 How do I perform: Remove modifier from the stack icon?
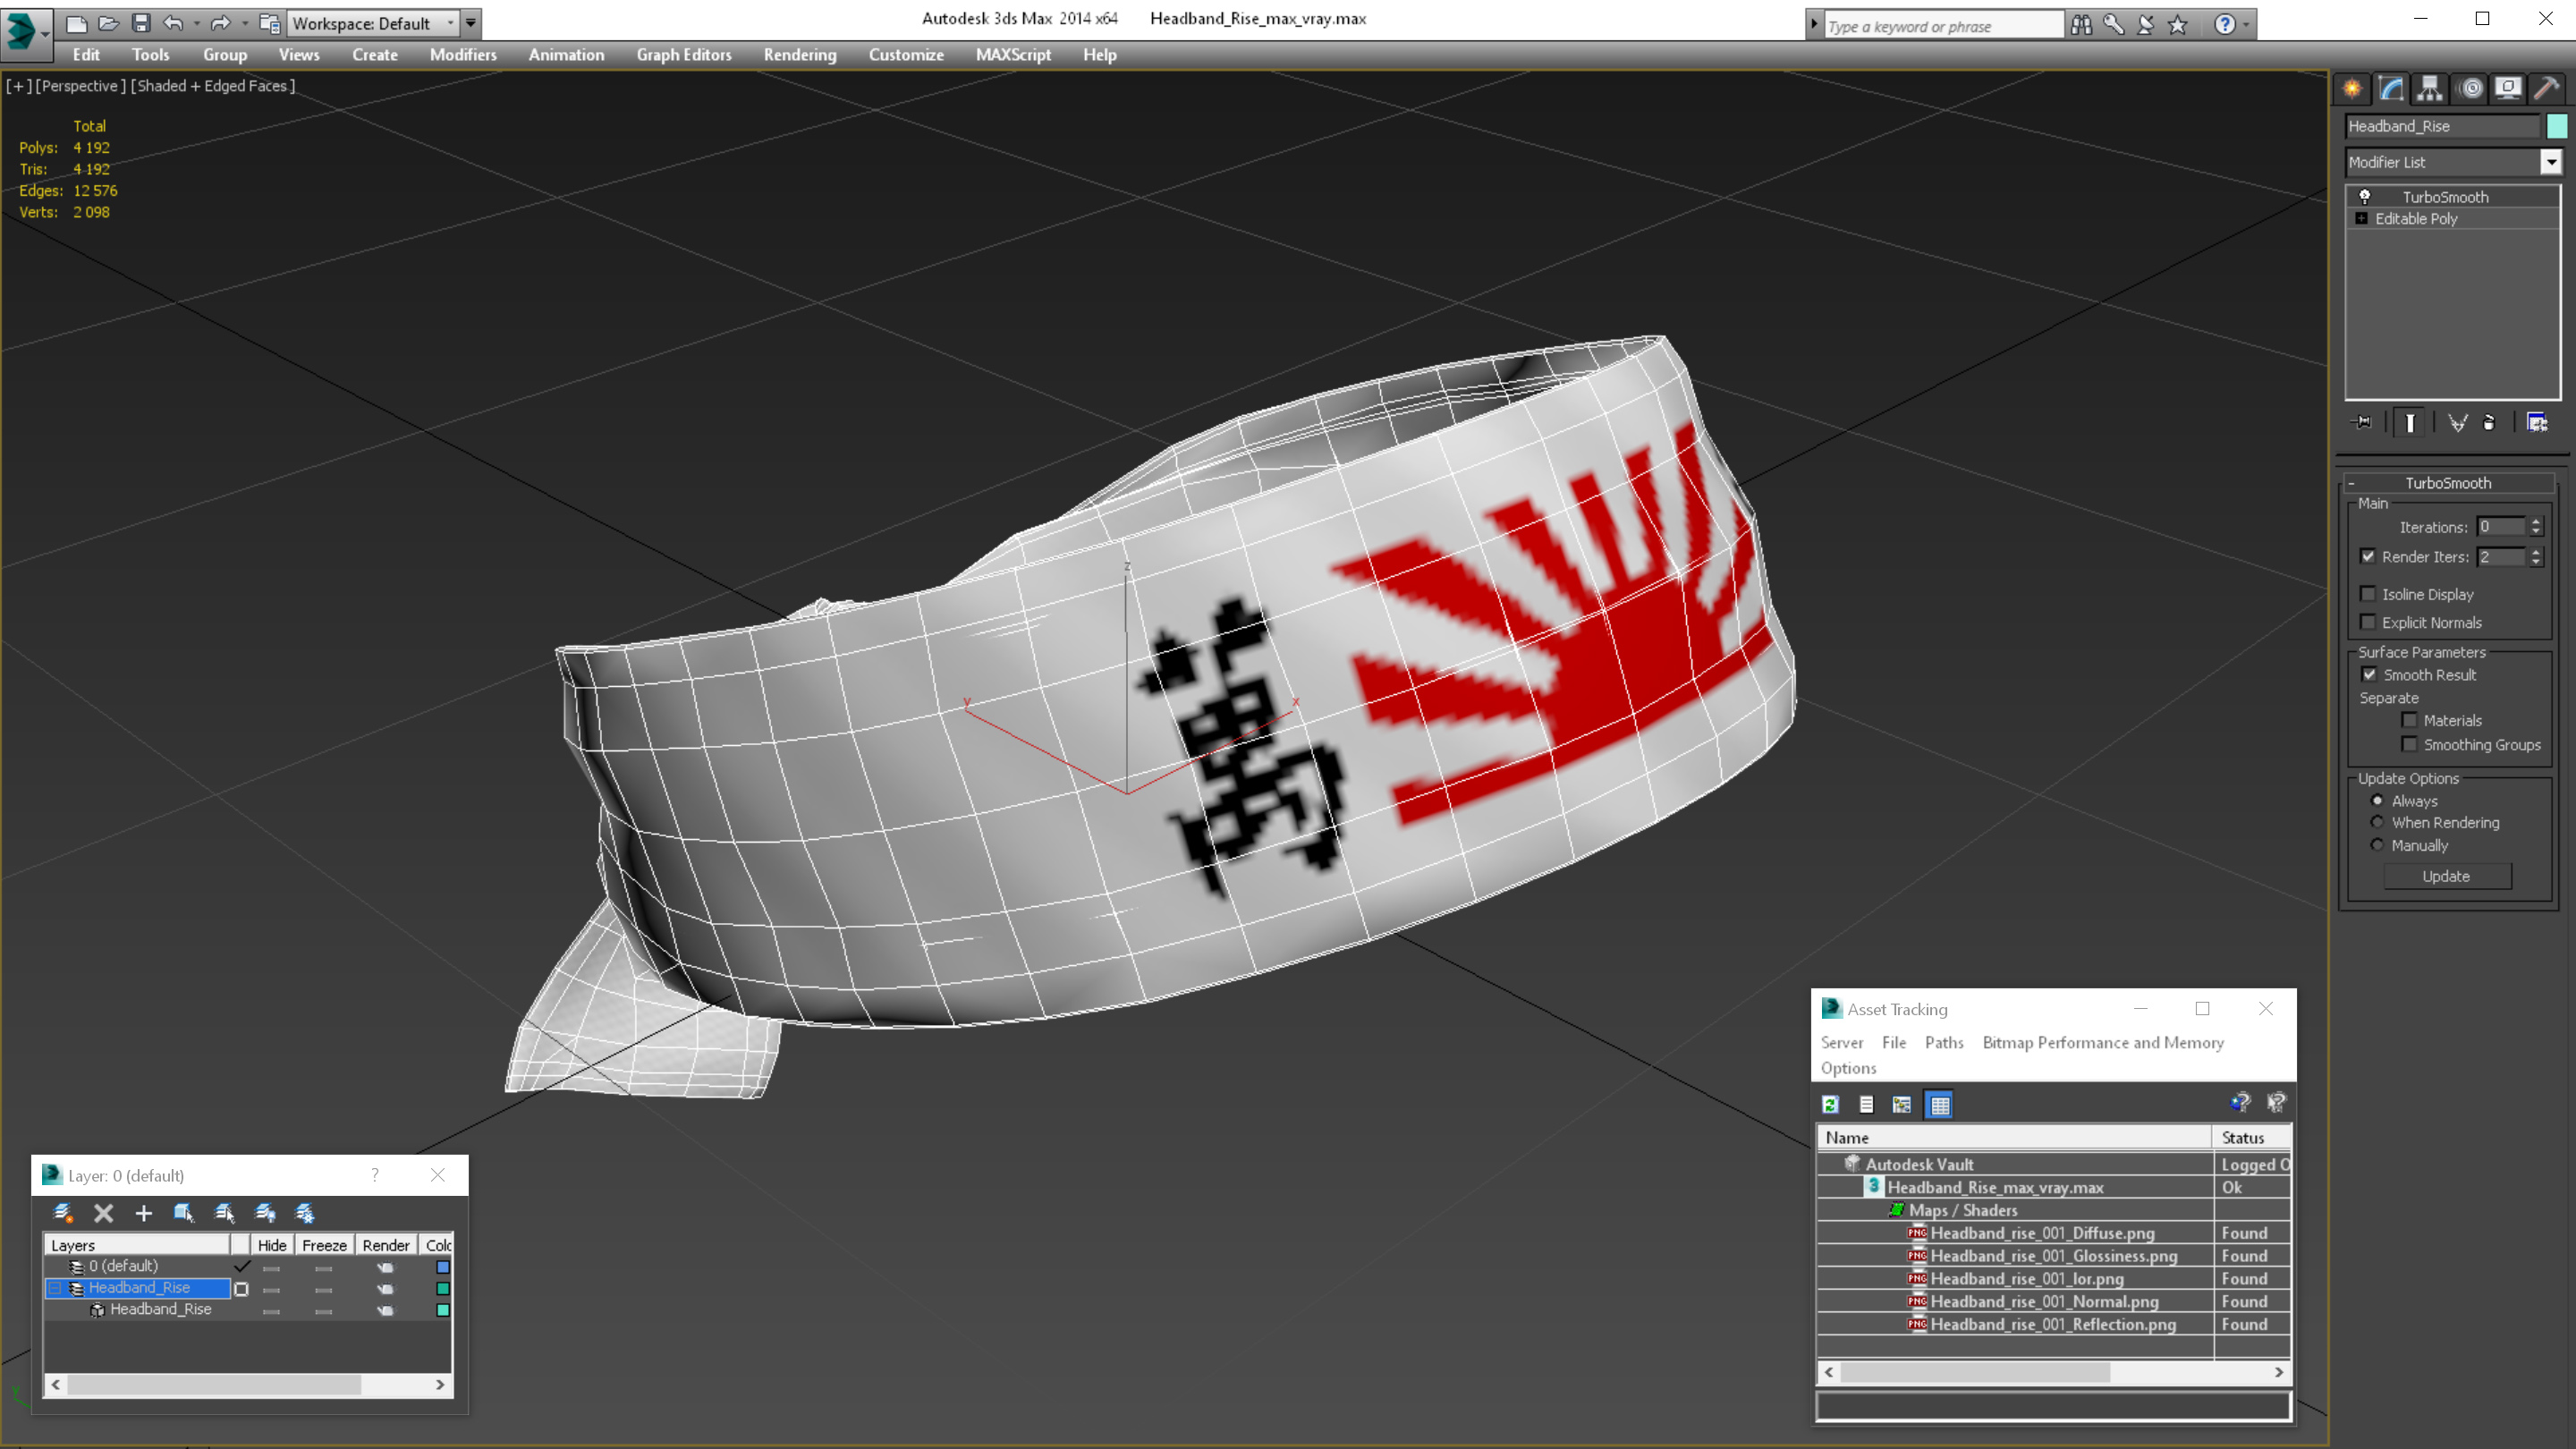click(2489, 423)
